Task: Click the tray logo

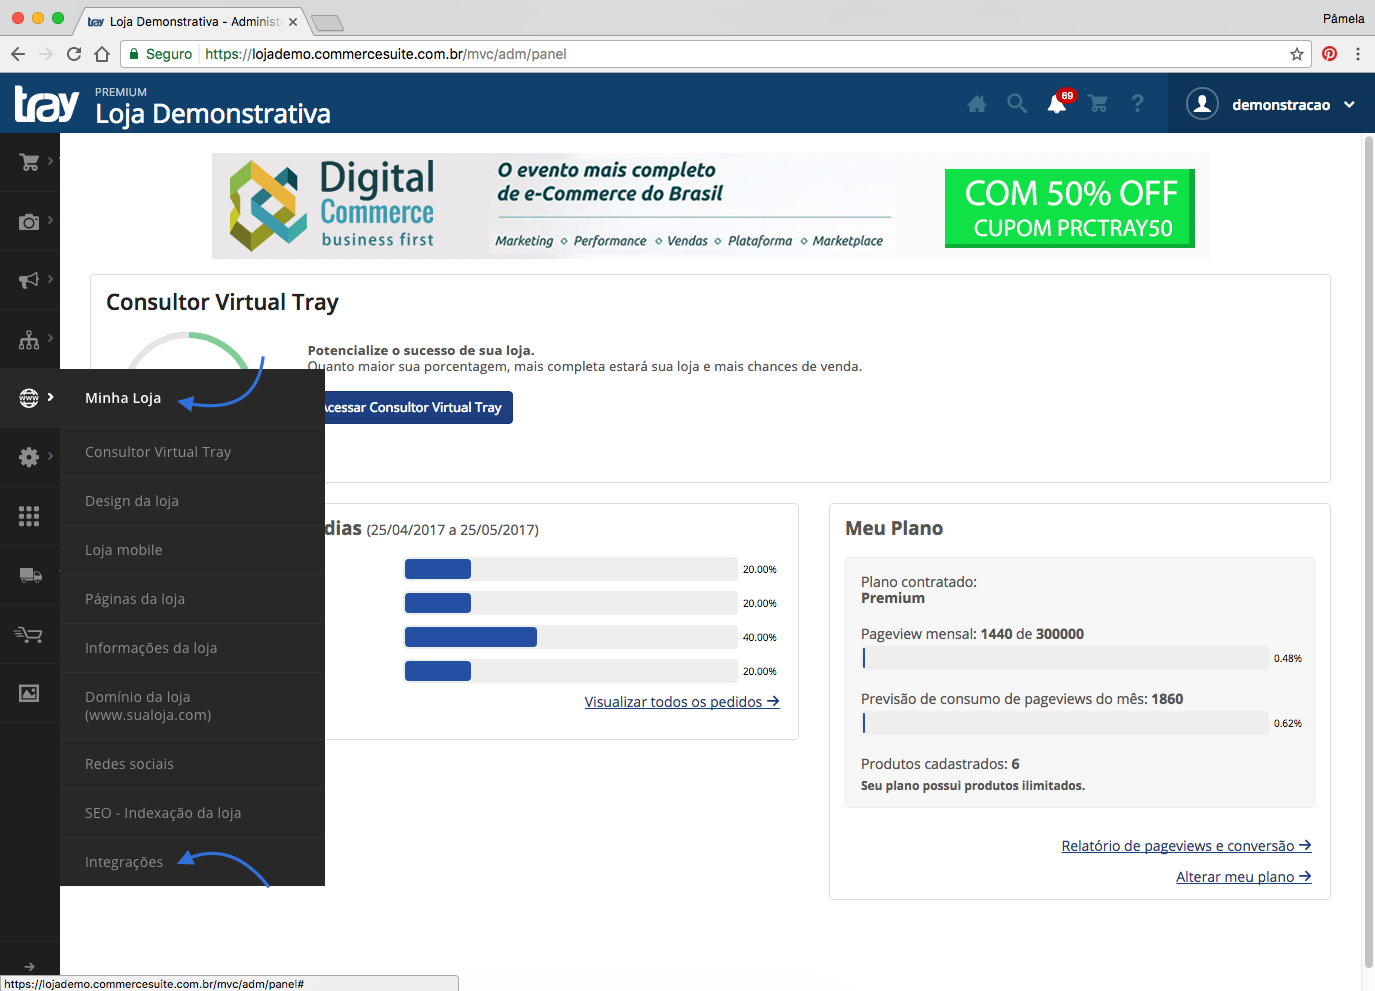Action: pyautogui.click(x=46, y=104)
